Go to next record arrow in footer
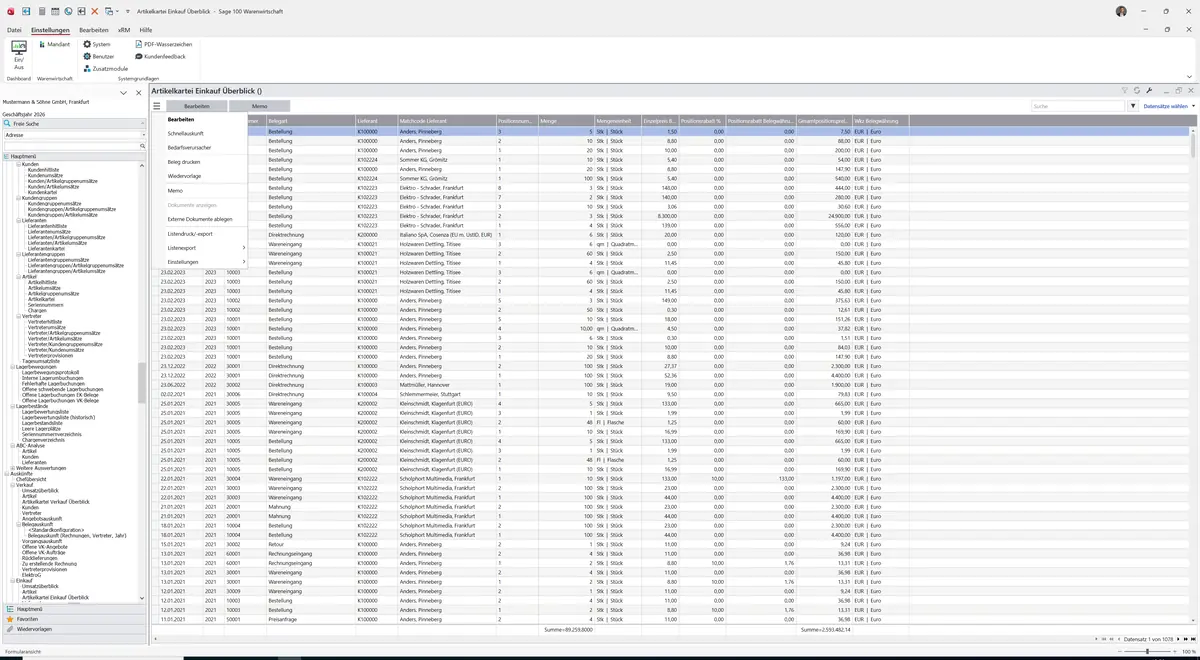The image size is (1200, 660). click(x=1178, y=638)
